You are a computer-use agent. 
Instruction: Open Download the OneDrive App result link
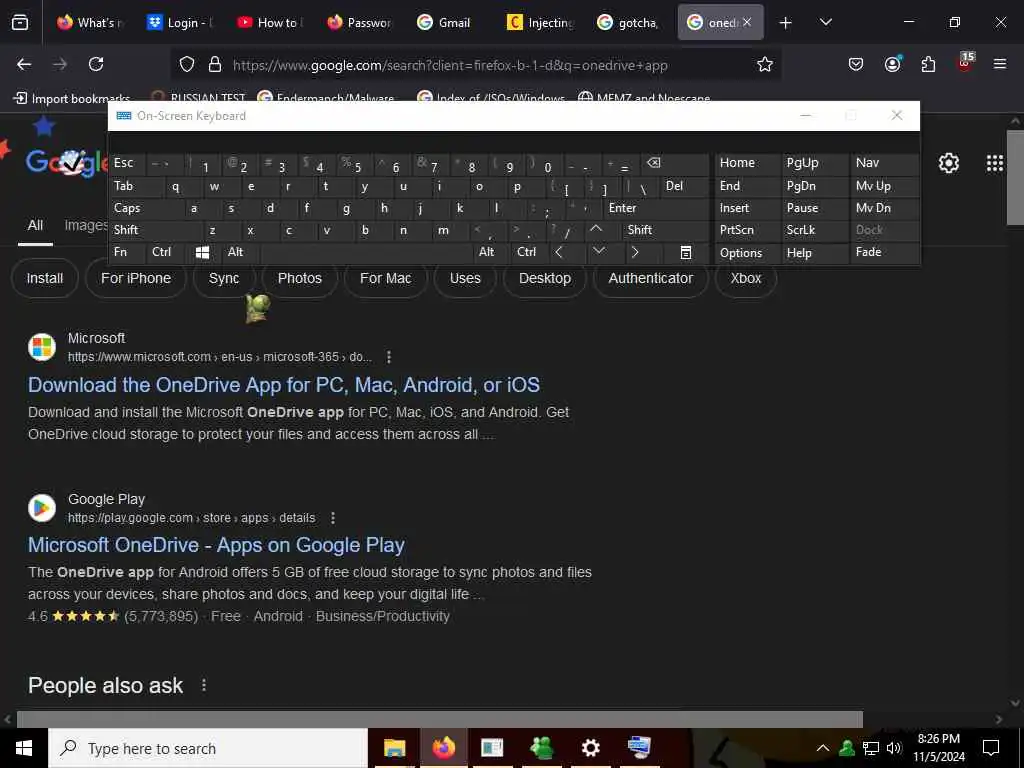(284, 385)
